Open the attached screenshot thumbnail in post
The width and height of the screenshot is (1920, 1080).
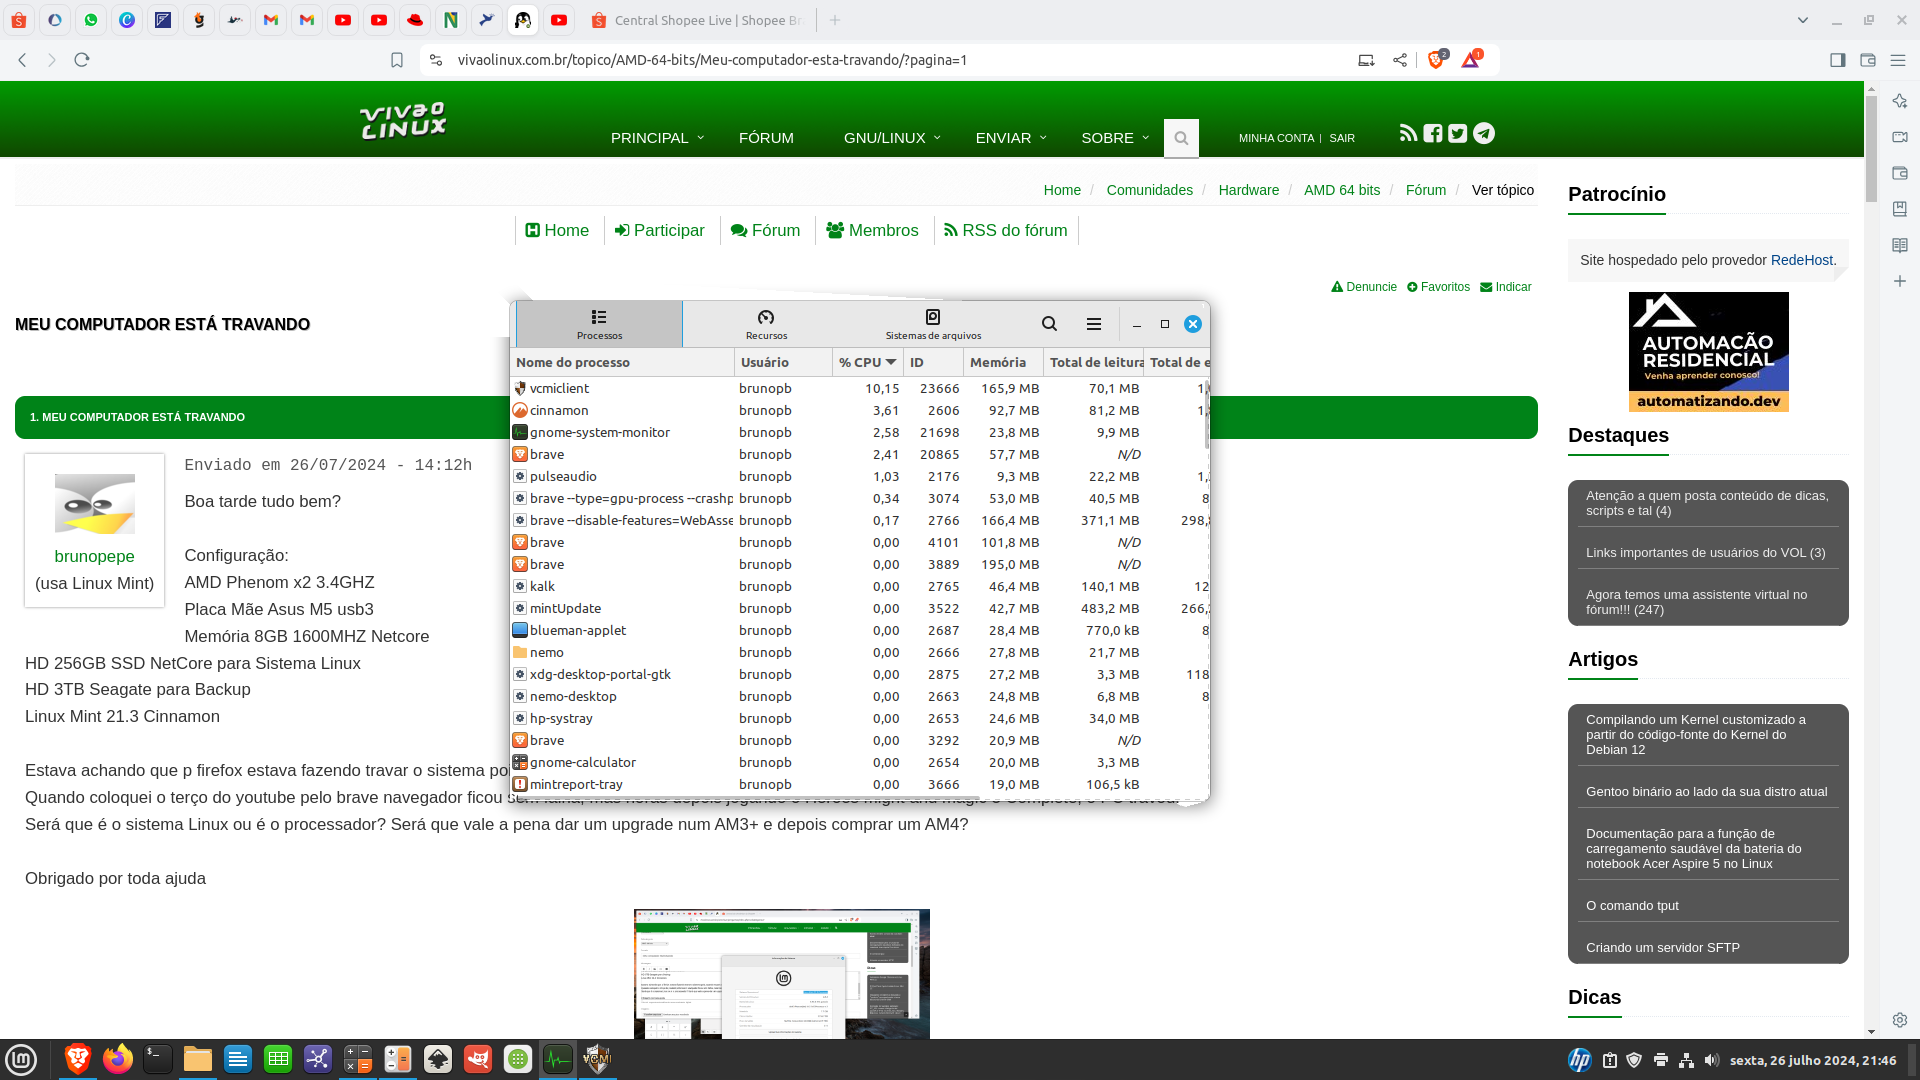[782, 974]
